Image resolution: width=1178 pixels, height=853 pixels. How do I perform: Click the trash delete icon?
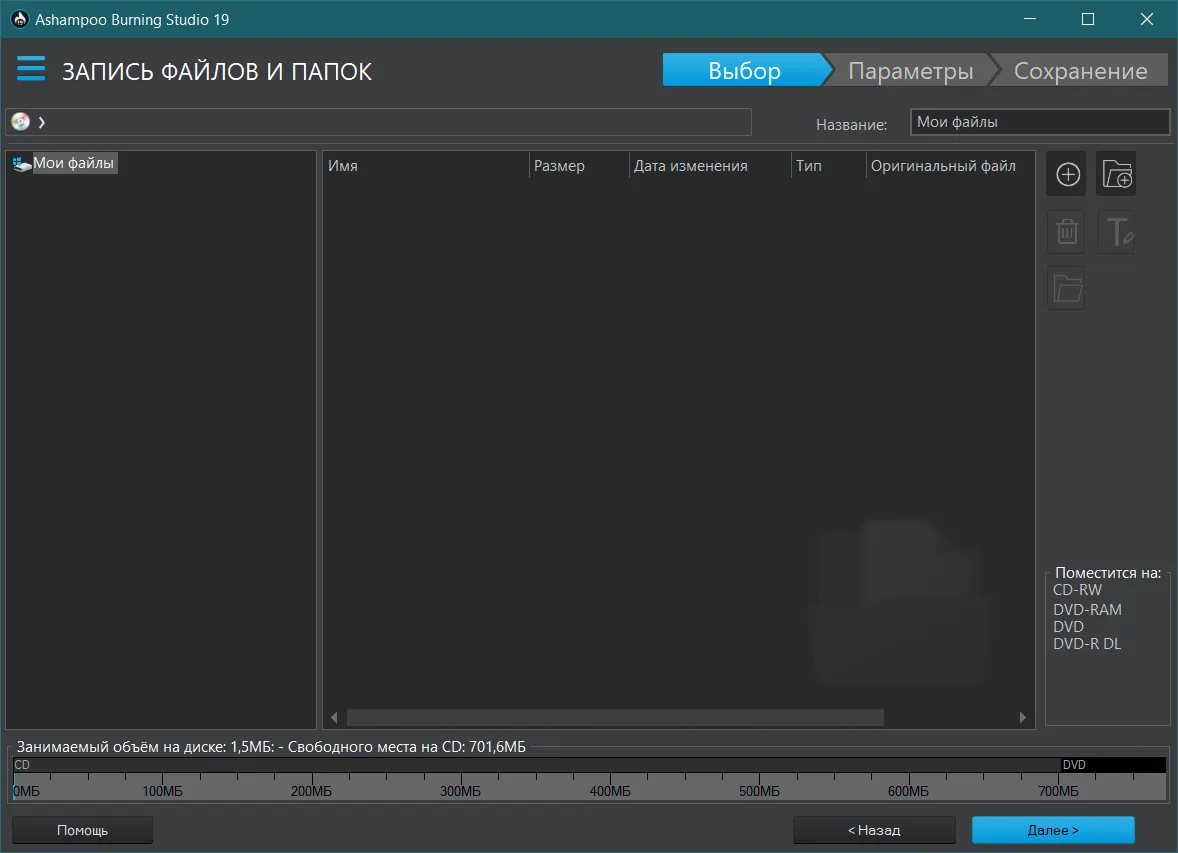click(x=1067, y=231)
